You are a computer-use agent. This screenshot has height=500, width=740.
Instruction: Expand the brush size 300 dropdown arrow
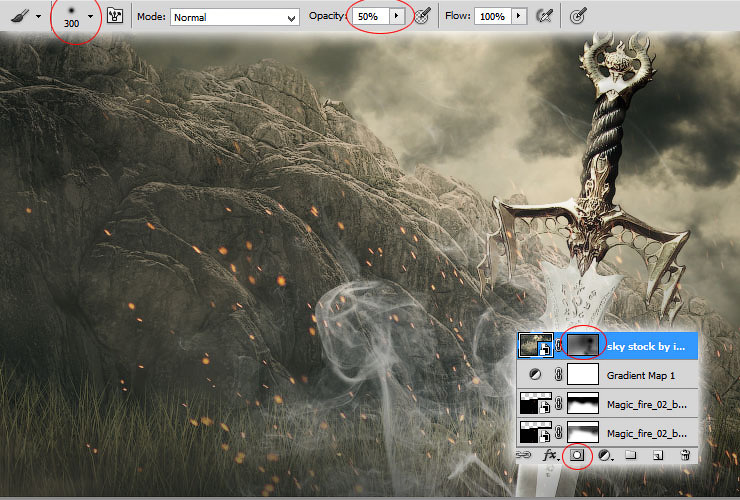pyautogui.click(x=90, y=17)
